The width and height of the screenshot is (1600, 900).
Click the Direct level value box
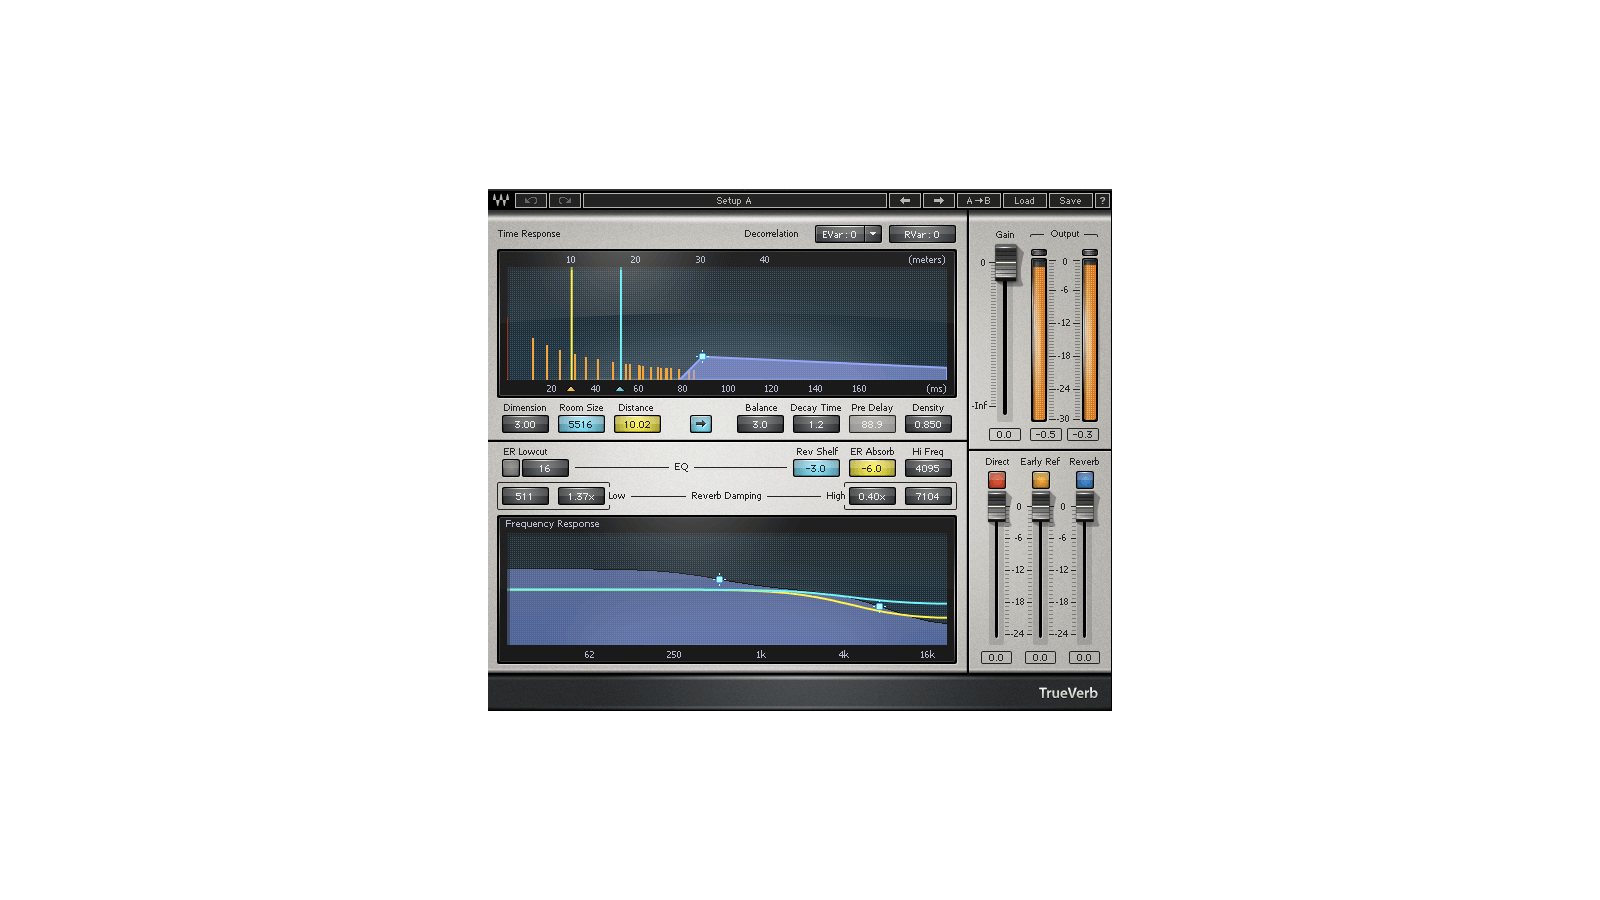click(x=996, y=657)
